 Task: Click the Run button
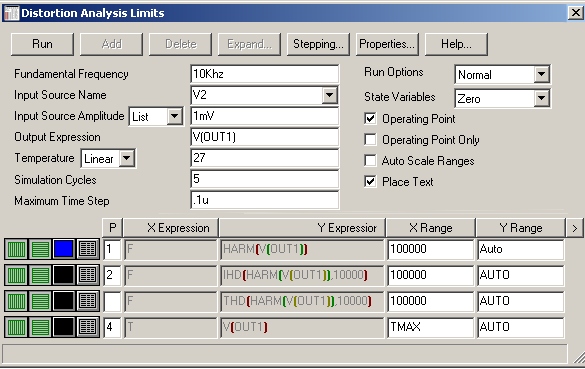43,44
